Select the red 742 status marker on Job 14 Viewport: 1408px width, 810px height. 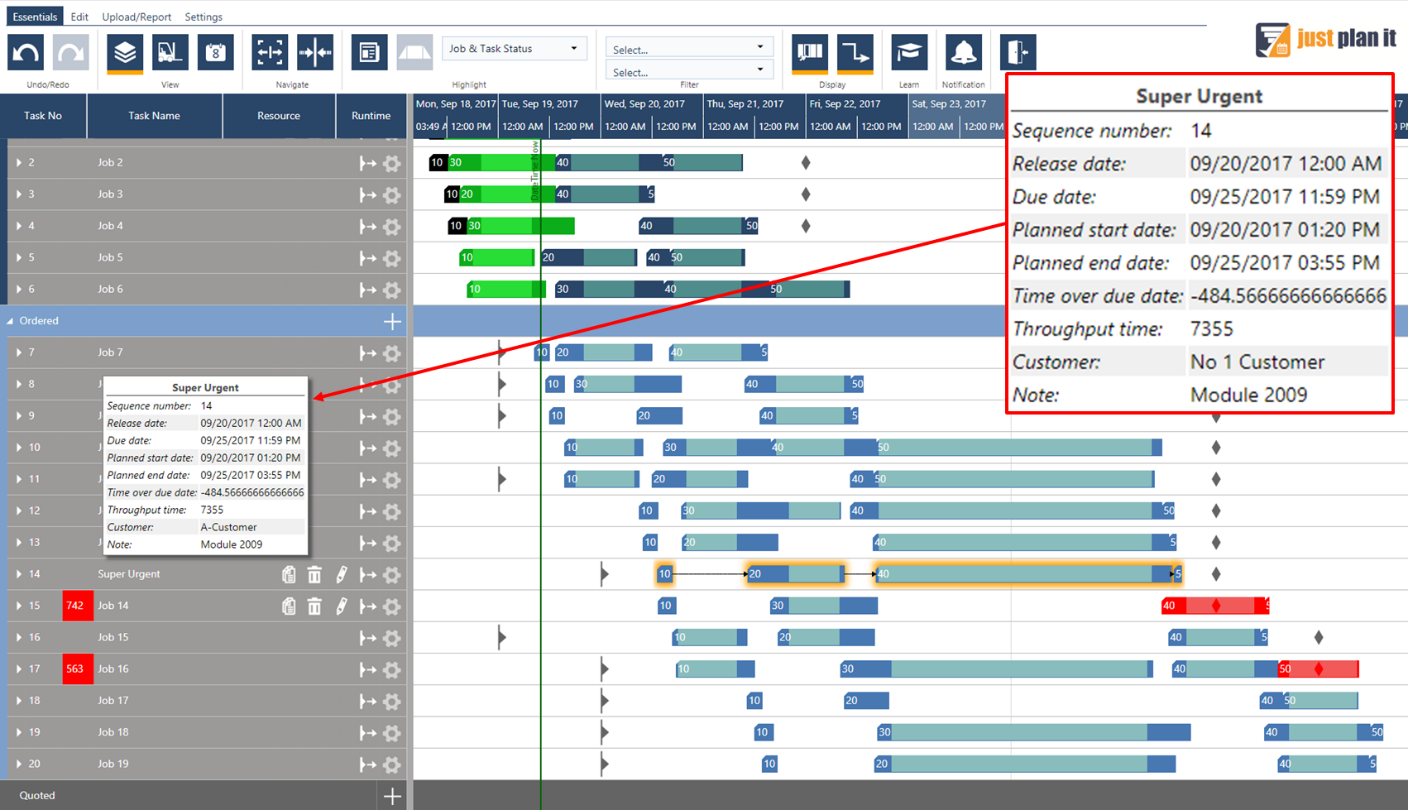click(77, 605)
